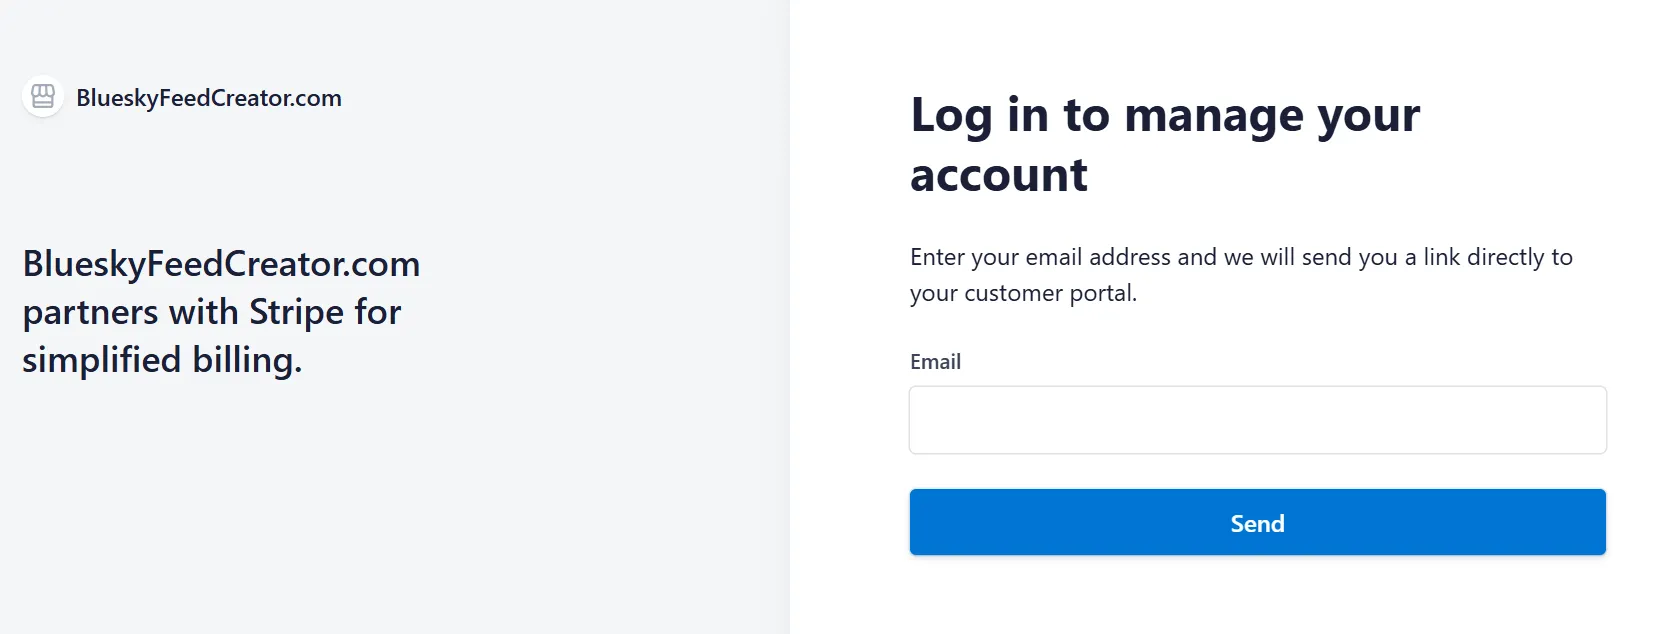Click the word "Send" on the button
This screenshot has height=634, width=1675.
tap(1257, 523)
